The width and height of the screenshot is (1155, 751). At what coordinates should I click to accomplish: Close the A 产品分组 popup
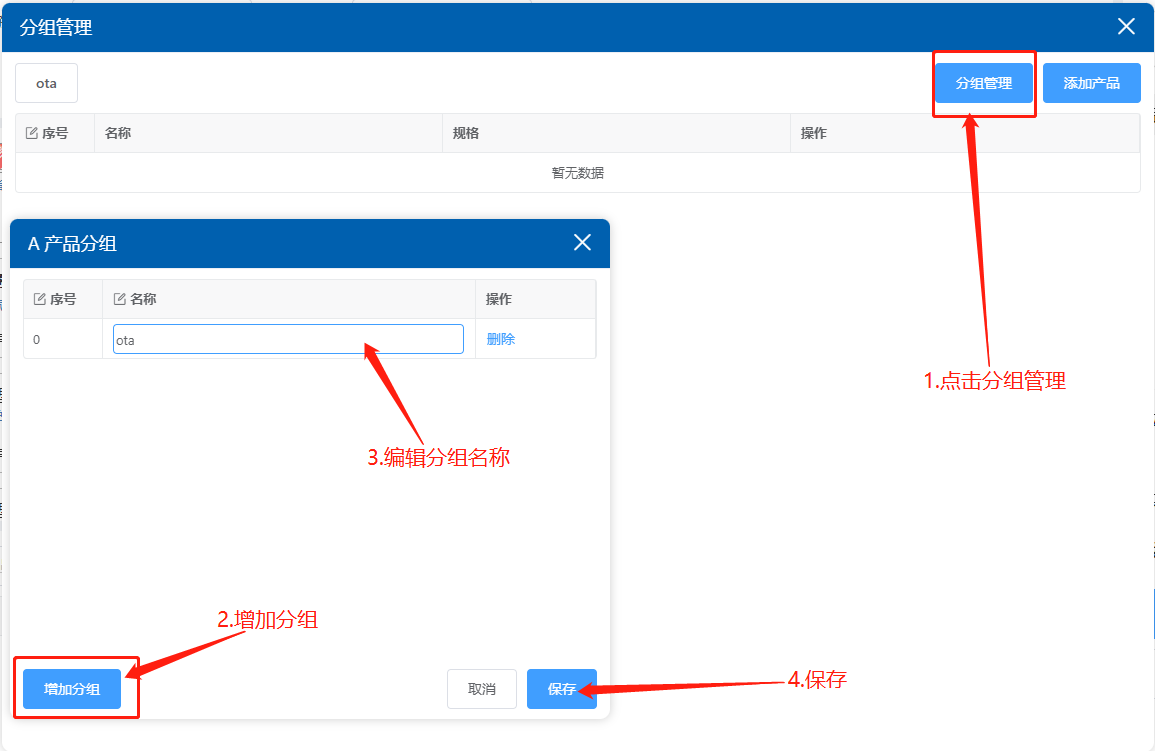pos(582,243)
